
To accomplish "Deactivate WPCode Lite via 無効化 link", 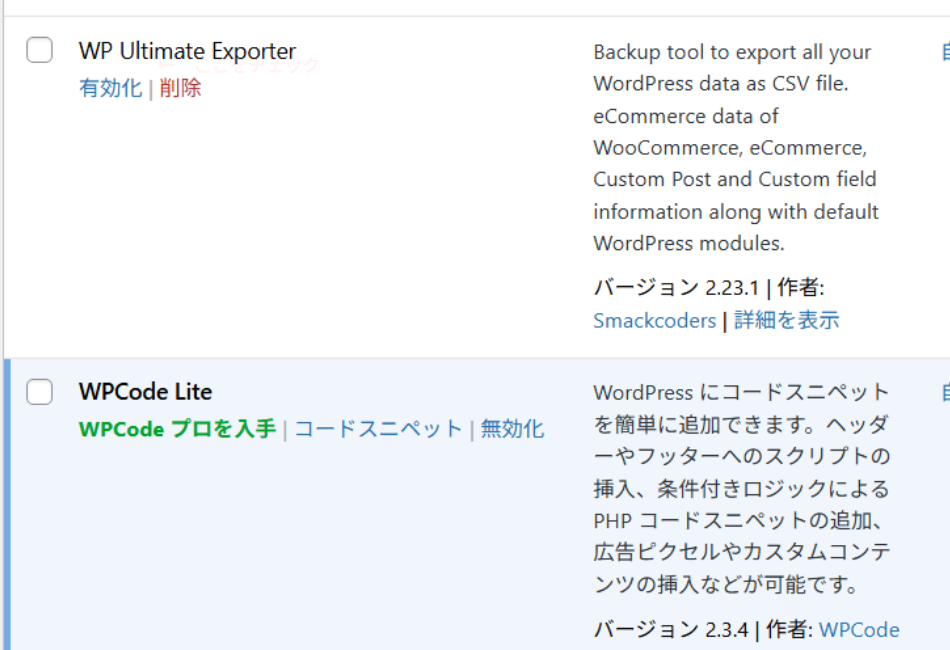I will tap(512, 428).
